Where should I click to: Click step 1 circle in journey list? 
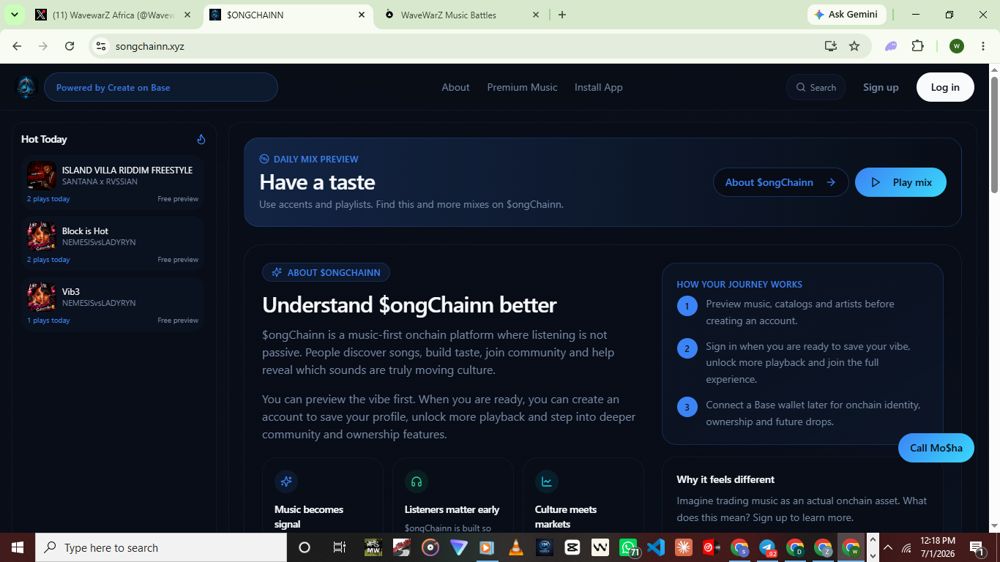click(687, 306)
